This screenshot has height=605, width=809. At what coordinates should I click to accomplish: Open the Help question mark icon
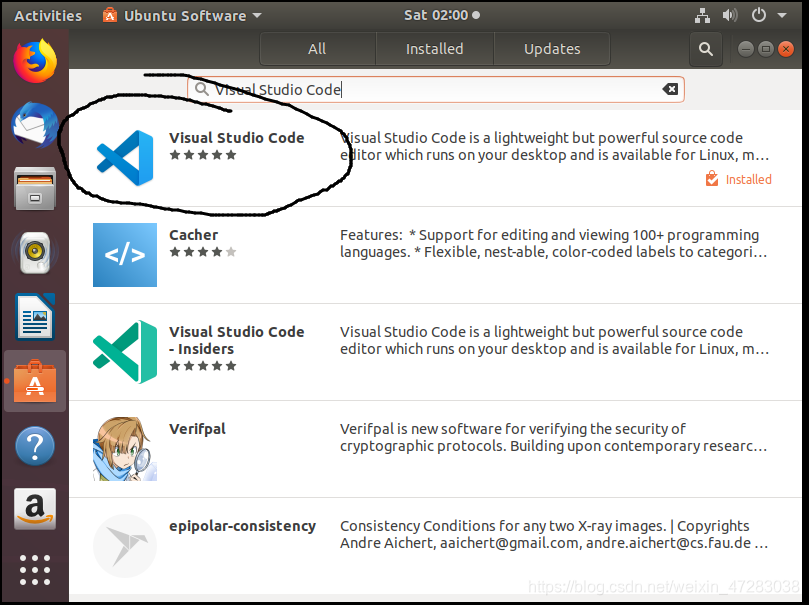coord(35,446)
